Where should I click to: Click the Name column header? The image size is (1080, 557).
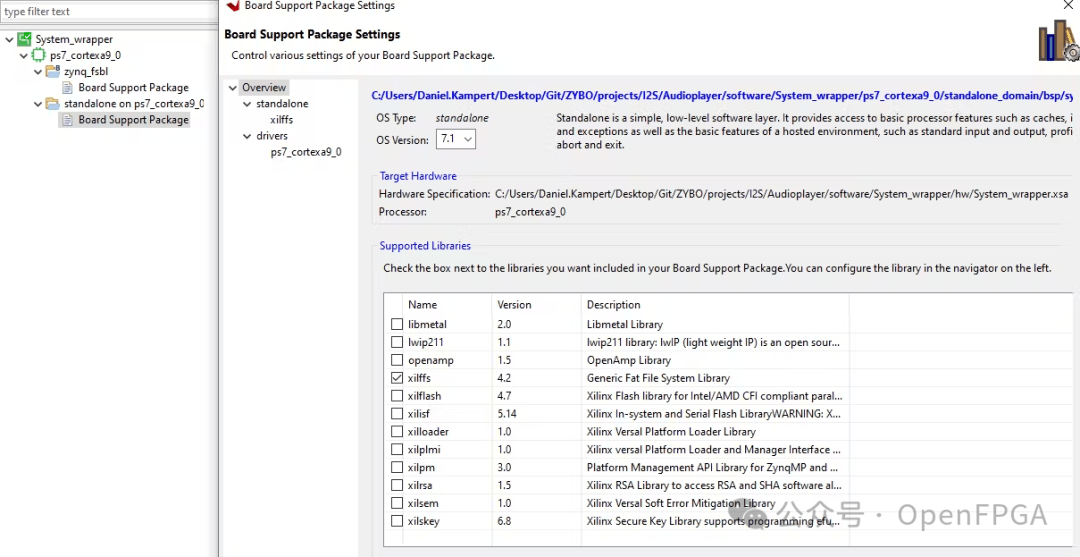point(422,304)
